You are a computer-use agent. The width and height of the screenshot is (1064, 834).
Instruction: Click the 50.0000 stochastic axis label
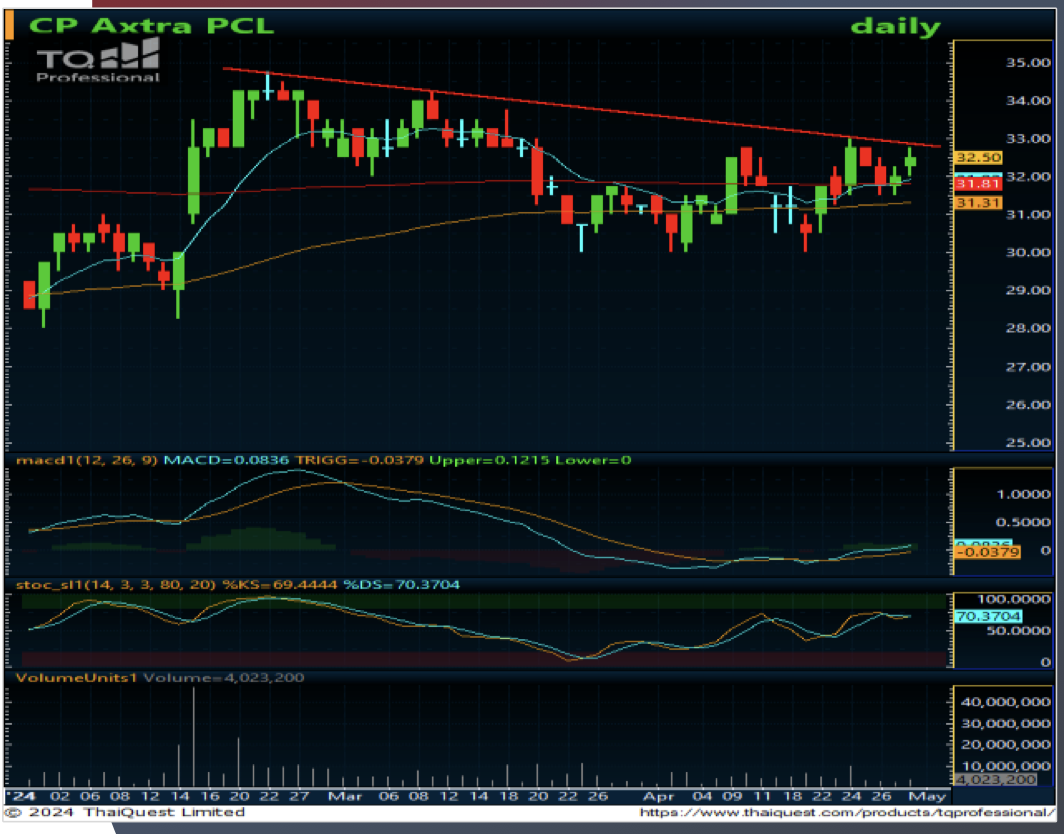tap(1021, 631)
